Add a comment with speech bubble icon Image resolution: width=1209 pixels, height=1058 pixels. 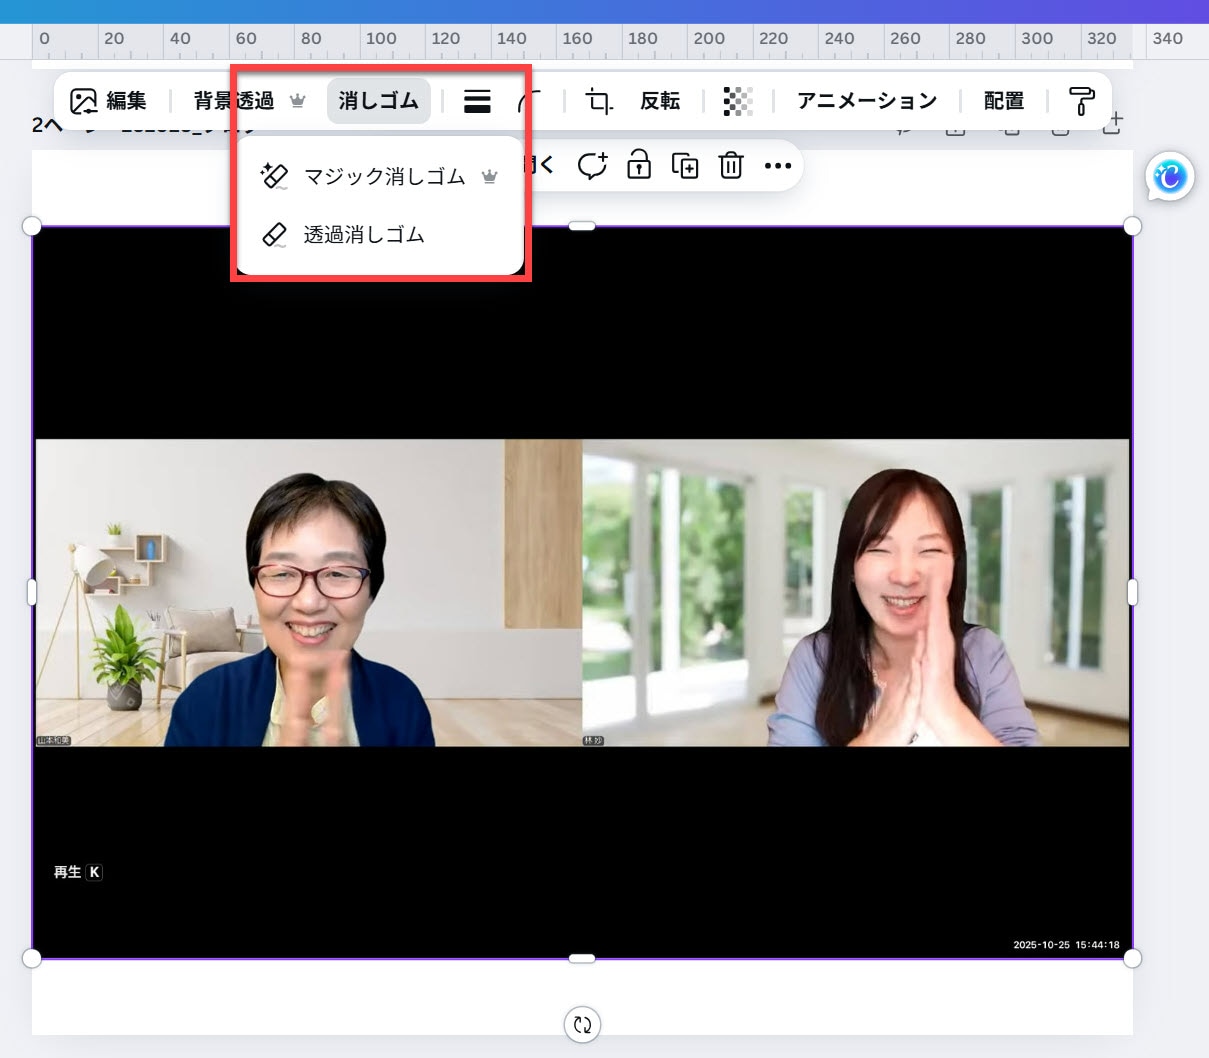tap(592, 166)
